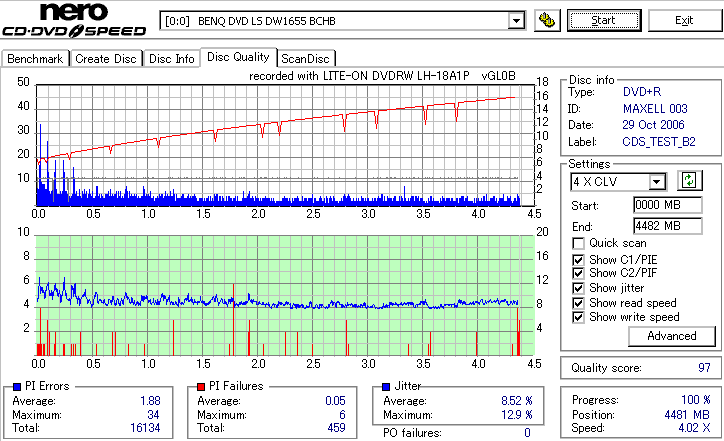
Task: Switch to the Benchmark tab
Action: point(35,59)
